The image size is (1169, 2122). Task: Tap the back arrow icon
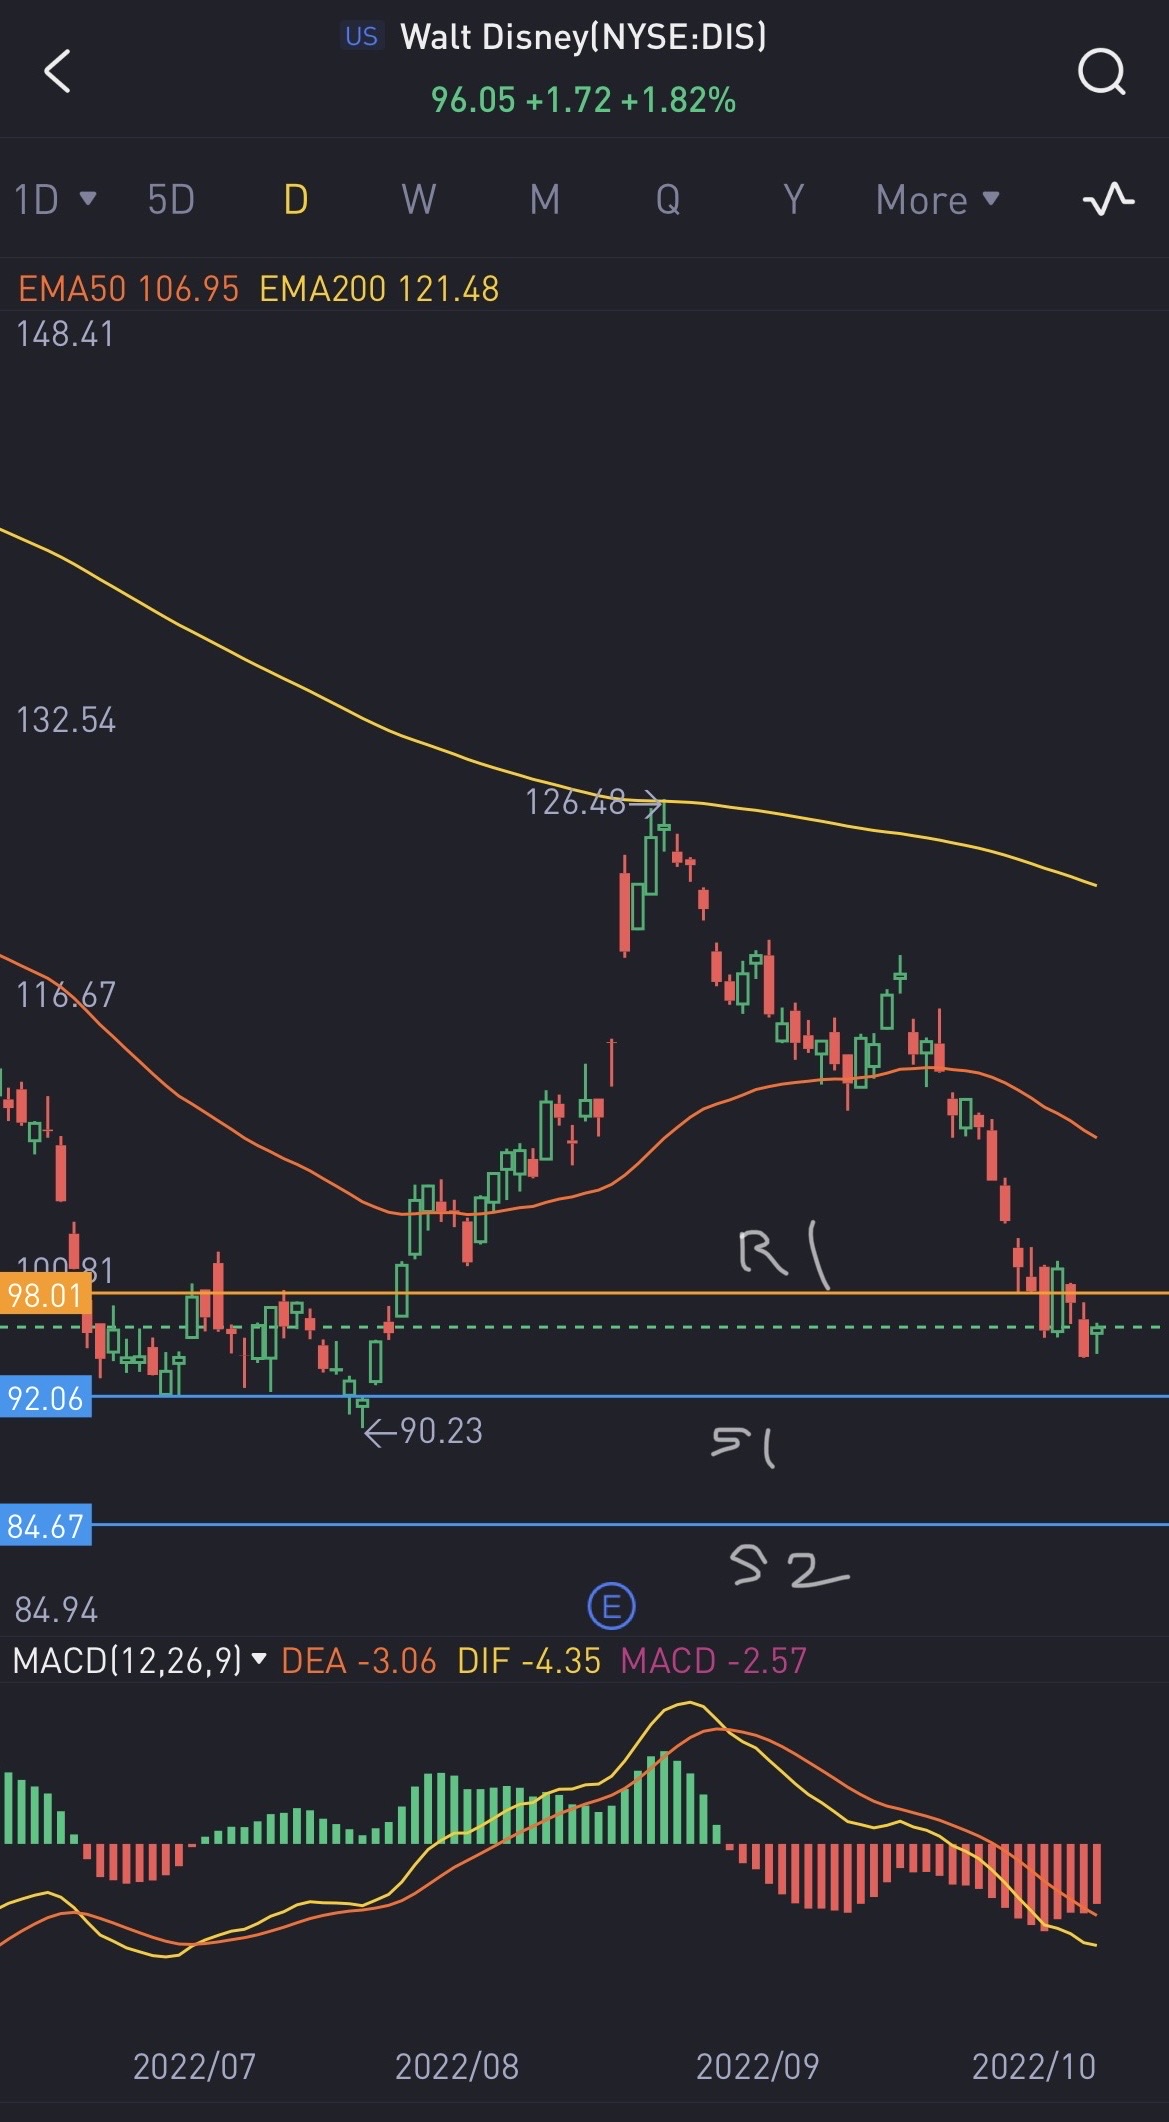click(x=58, y=72)
